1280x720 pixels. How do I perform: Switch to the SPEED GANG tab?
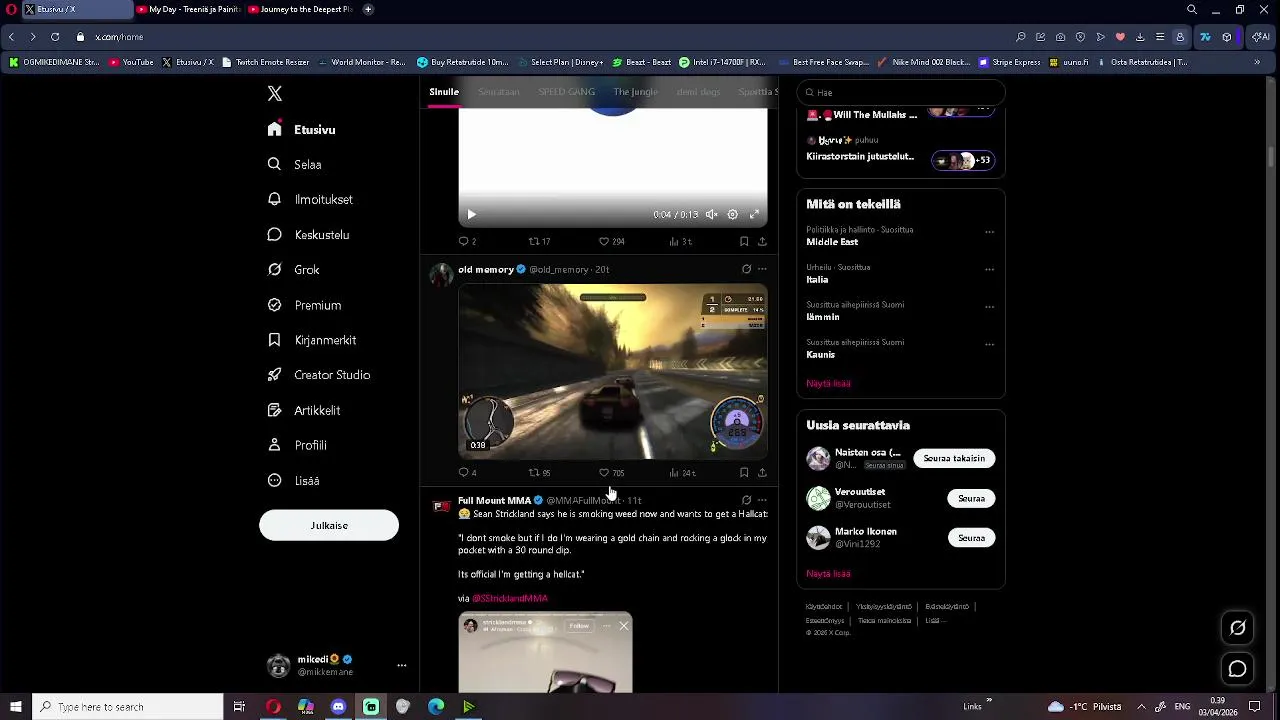click(x=566, y=92)
